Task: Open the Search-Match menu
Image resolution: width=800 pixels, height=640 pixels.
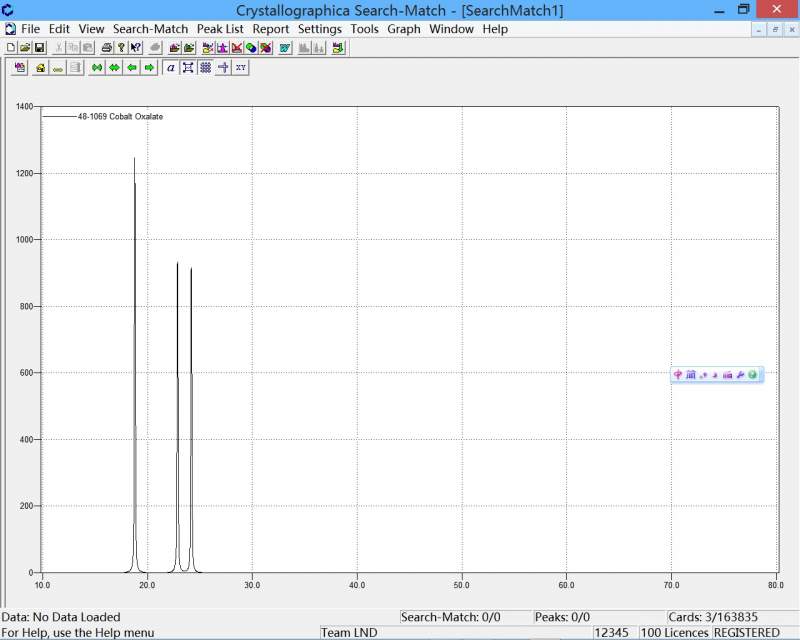Action: point(151,29)
